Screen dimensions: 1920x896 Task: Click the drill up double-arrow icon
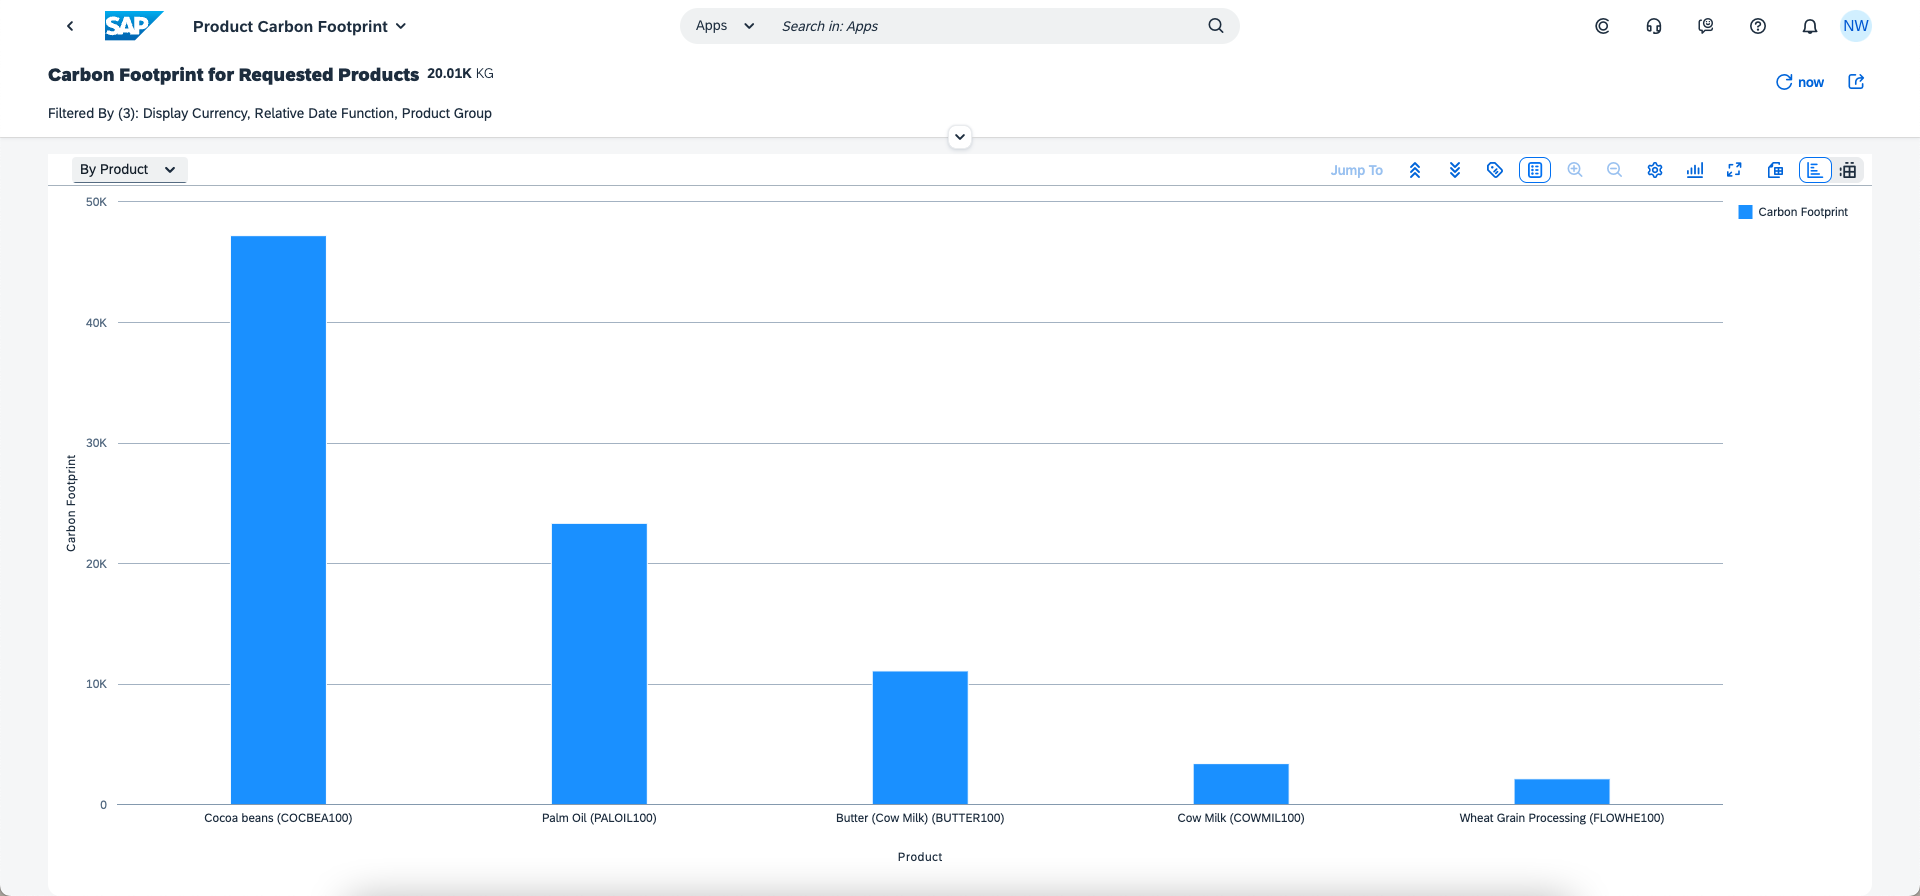coord(1415,170)
